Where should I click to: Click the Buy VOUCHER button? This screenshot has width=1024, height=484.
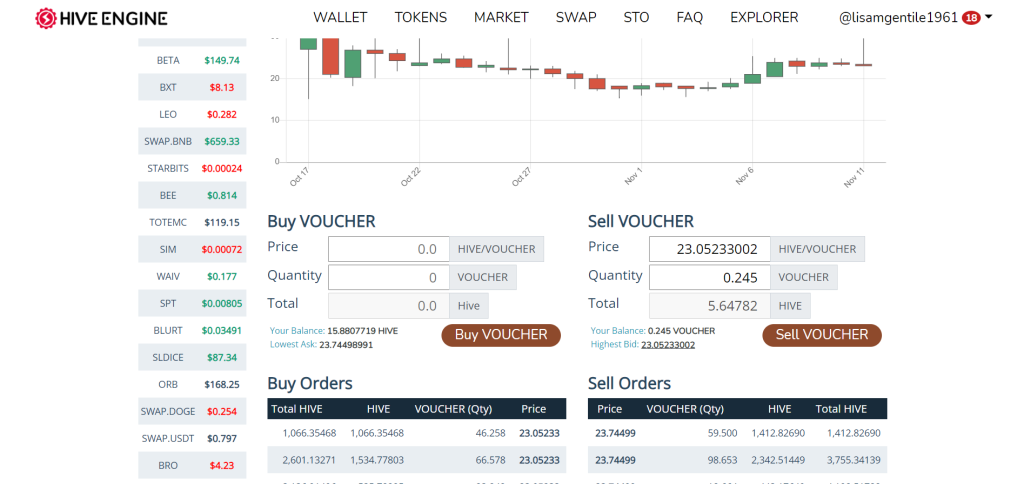click(501, 335)
